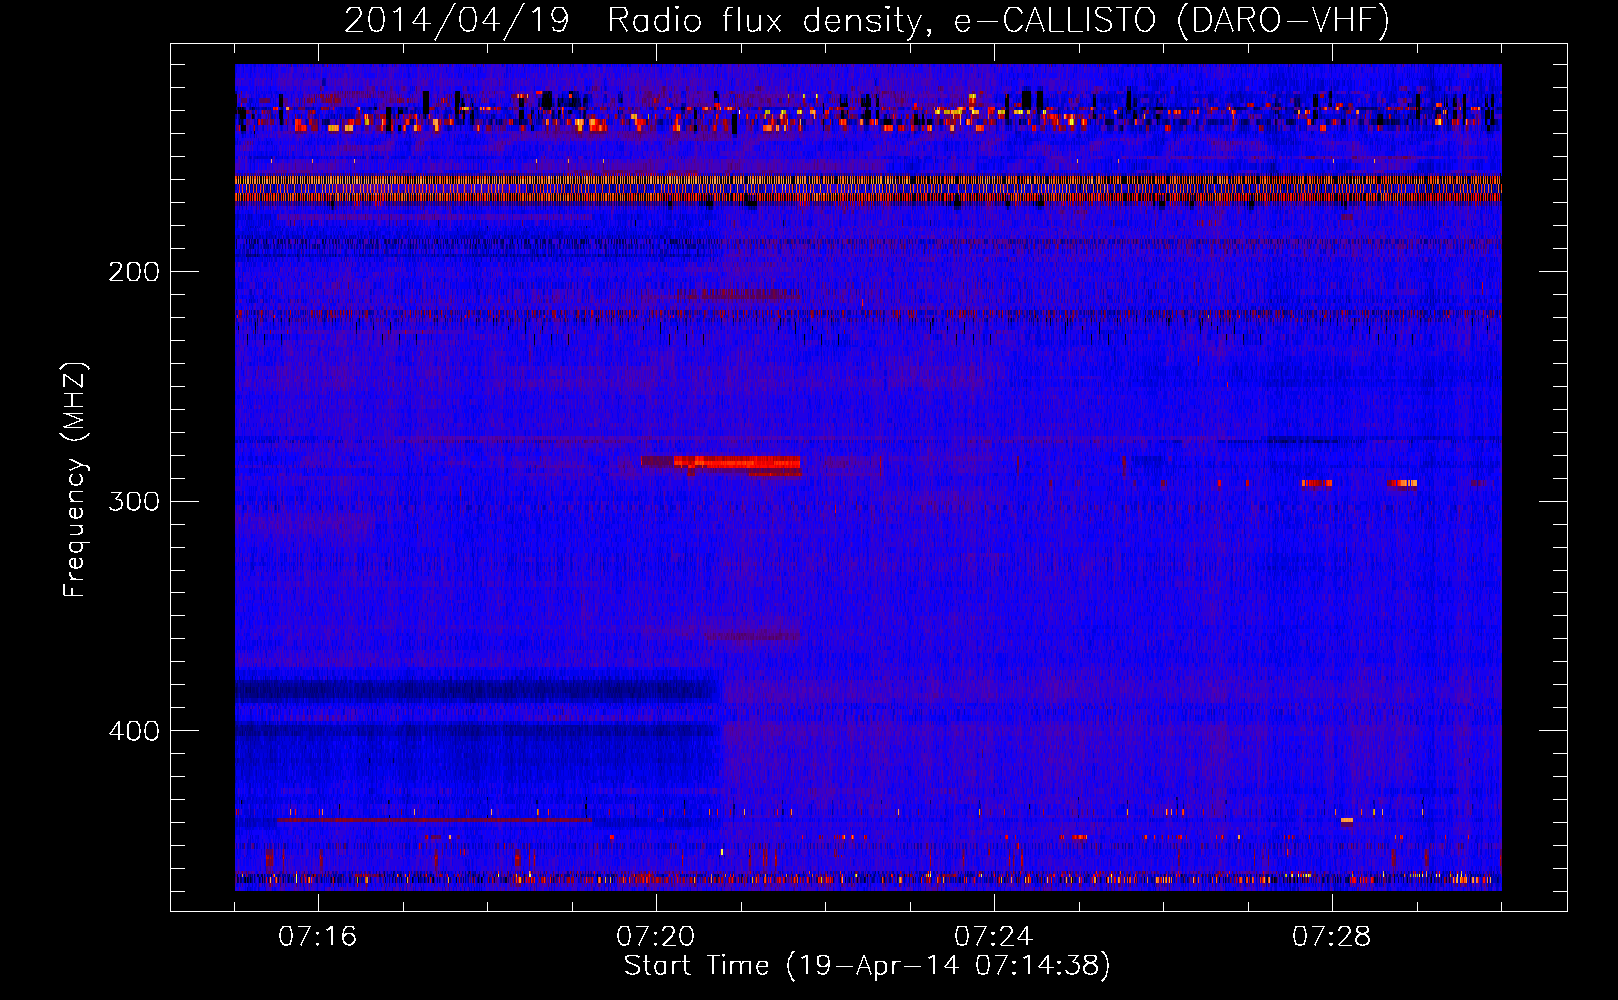Click the yellow-orange striped interference band near 165 MHz
The height and width of the screenshot is (1000, 1618).
868,189
